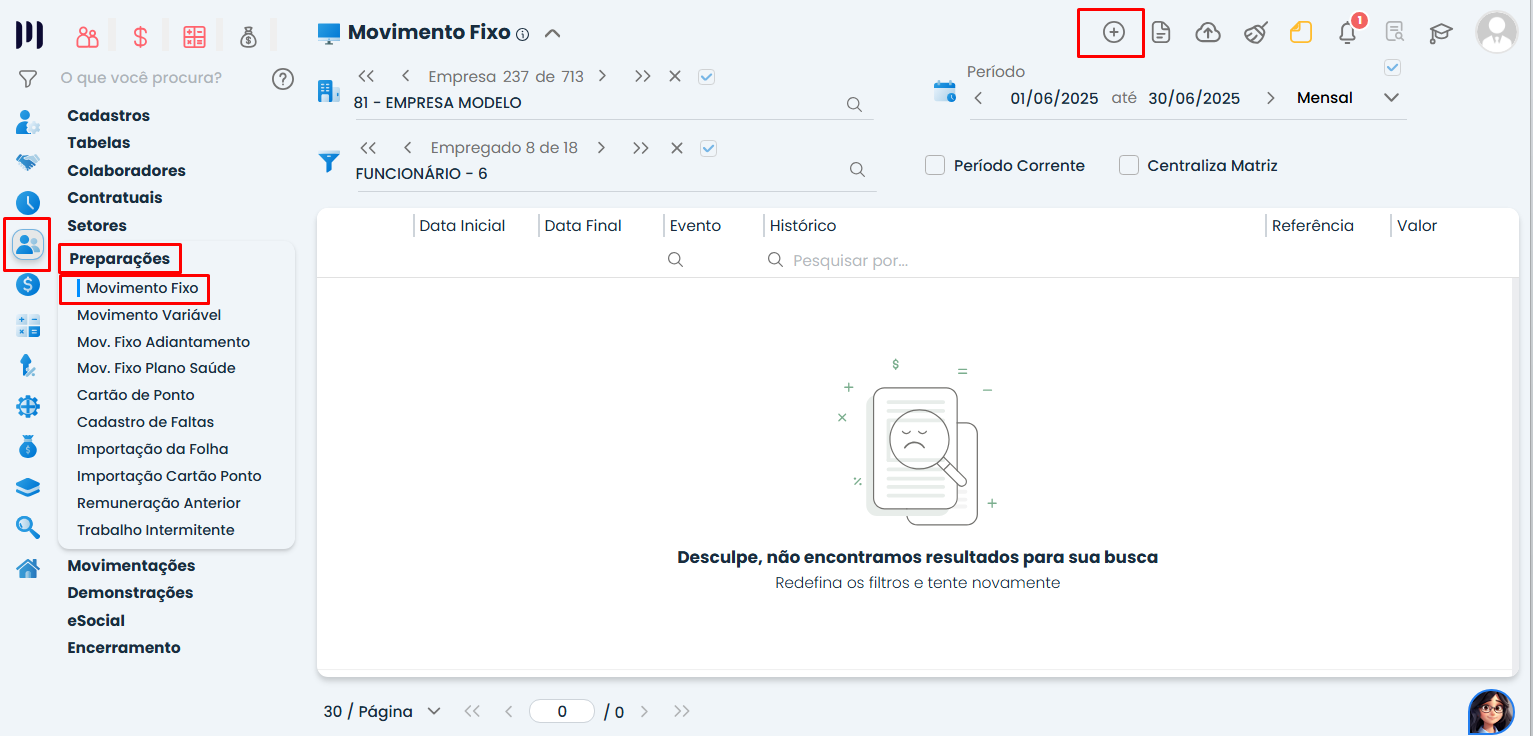The width and height of the screenshot is (1533, 736).
Task: Open the eSocial section
Action: coord(96,621)
